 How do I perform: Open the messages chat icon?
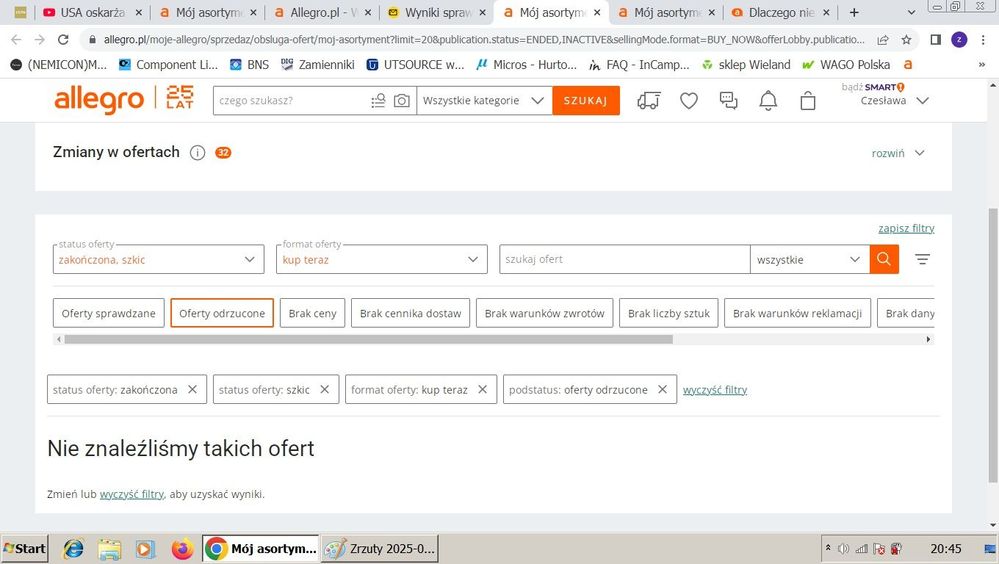(729, 101)
